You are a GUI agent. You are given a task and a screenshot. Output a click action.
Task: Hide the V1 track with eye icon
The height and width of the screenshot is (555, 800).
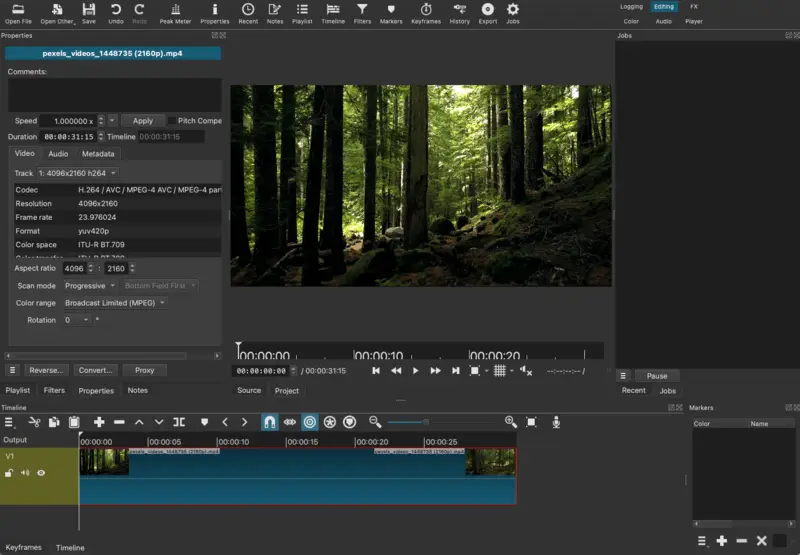[x=41, y=473]
